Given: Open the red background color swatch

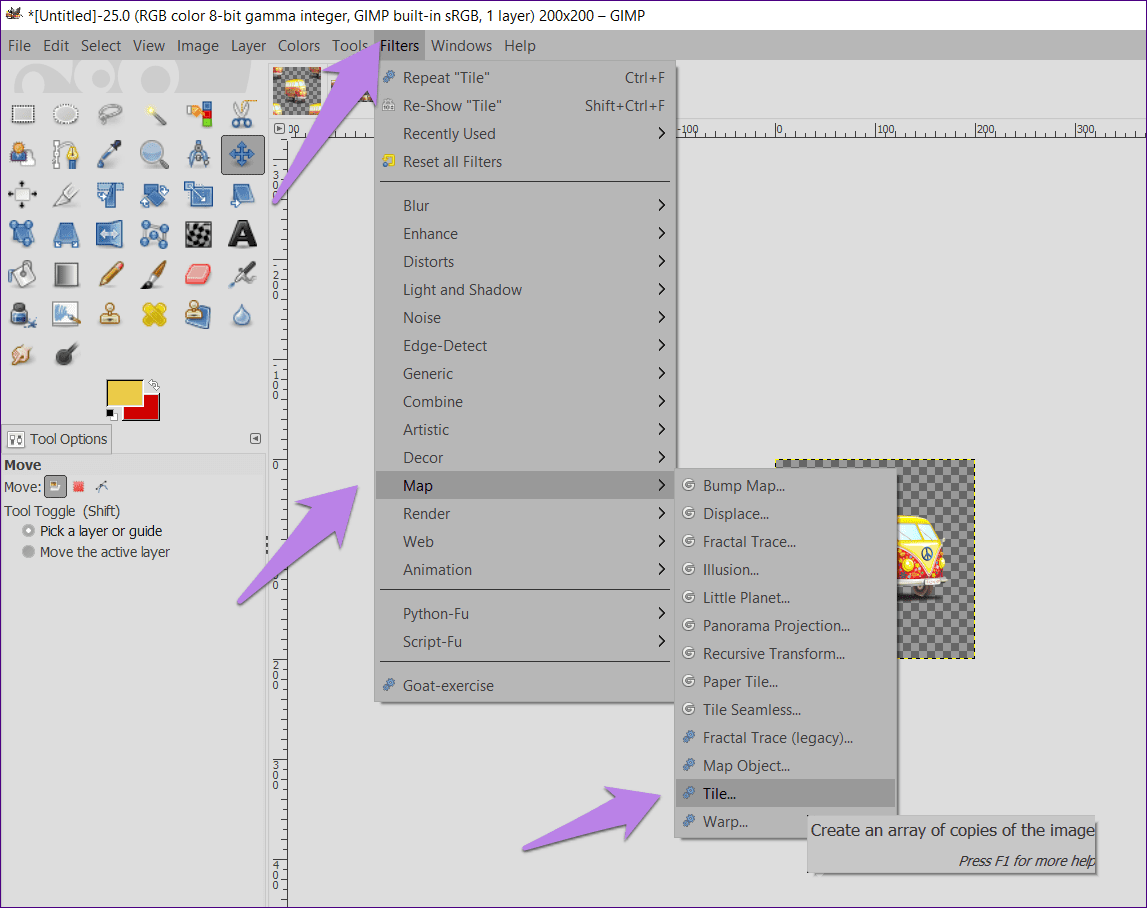Looking at the screenshot, I should pyautogui.click(x=148, y=410).
